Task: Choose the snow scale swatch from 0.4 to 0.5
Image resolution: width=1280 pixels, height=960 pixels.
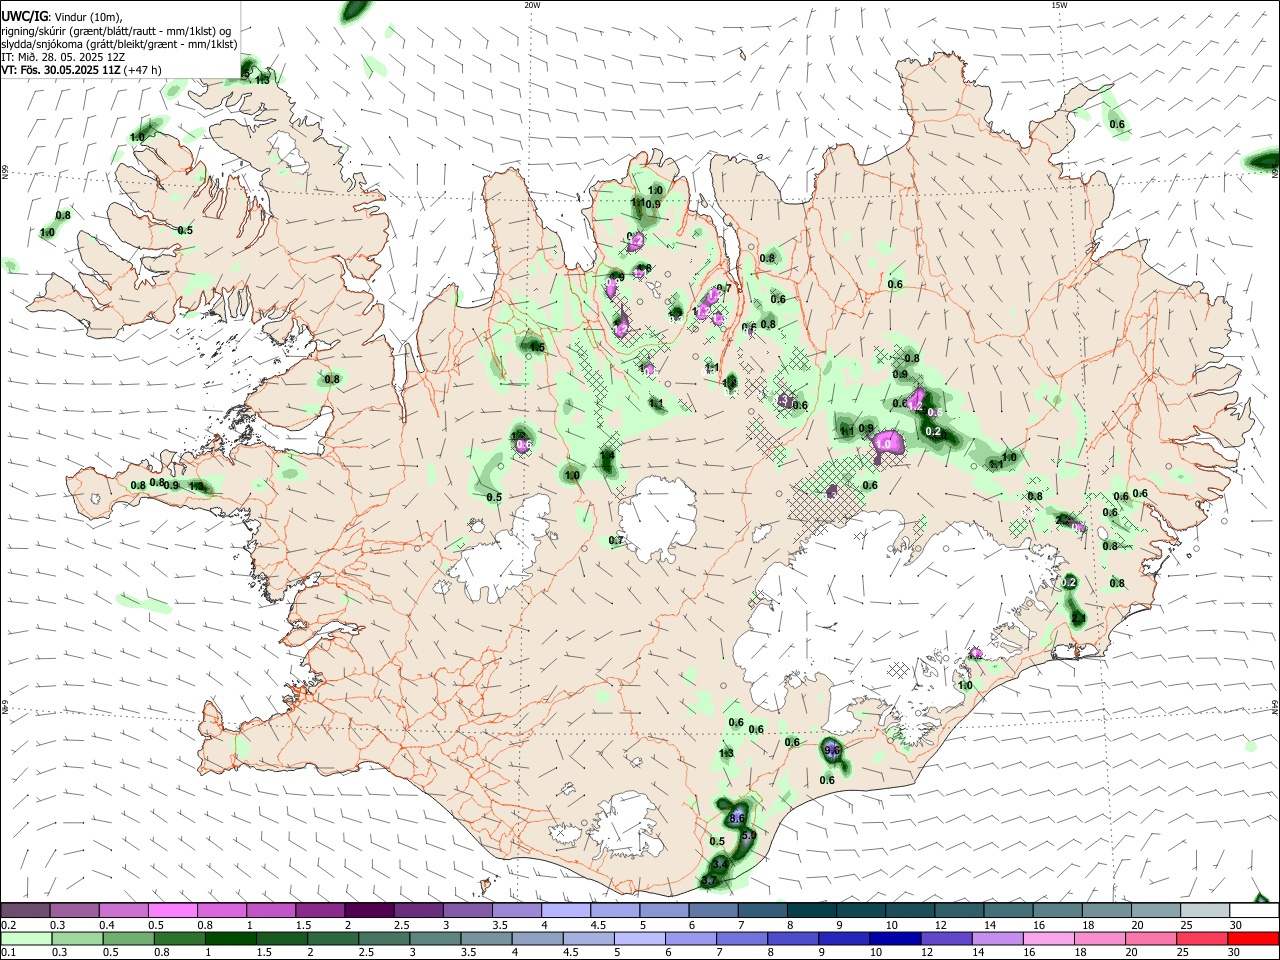Action: (x=124, y=911)
